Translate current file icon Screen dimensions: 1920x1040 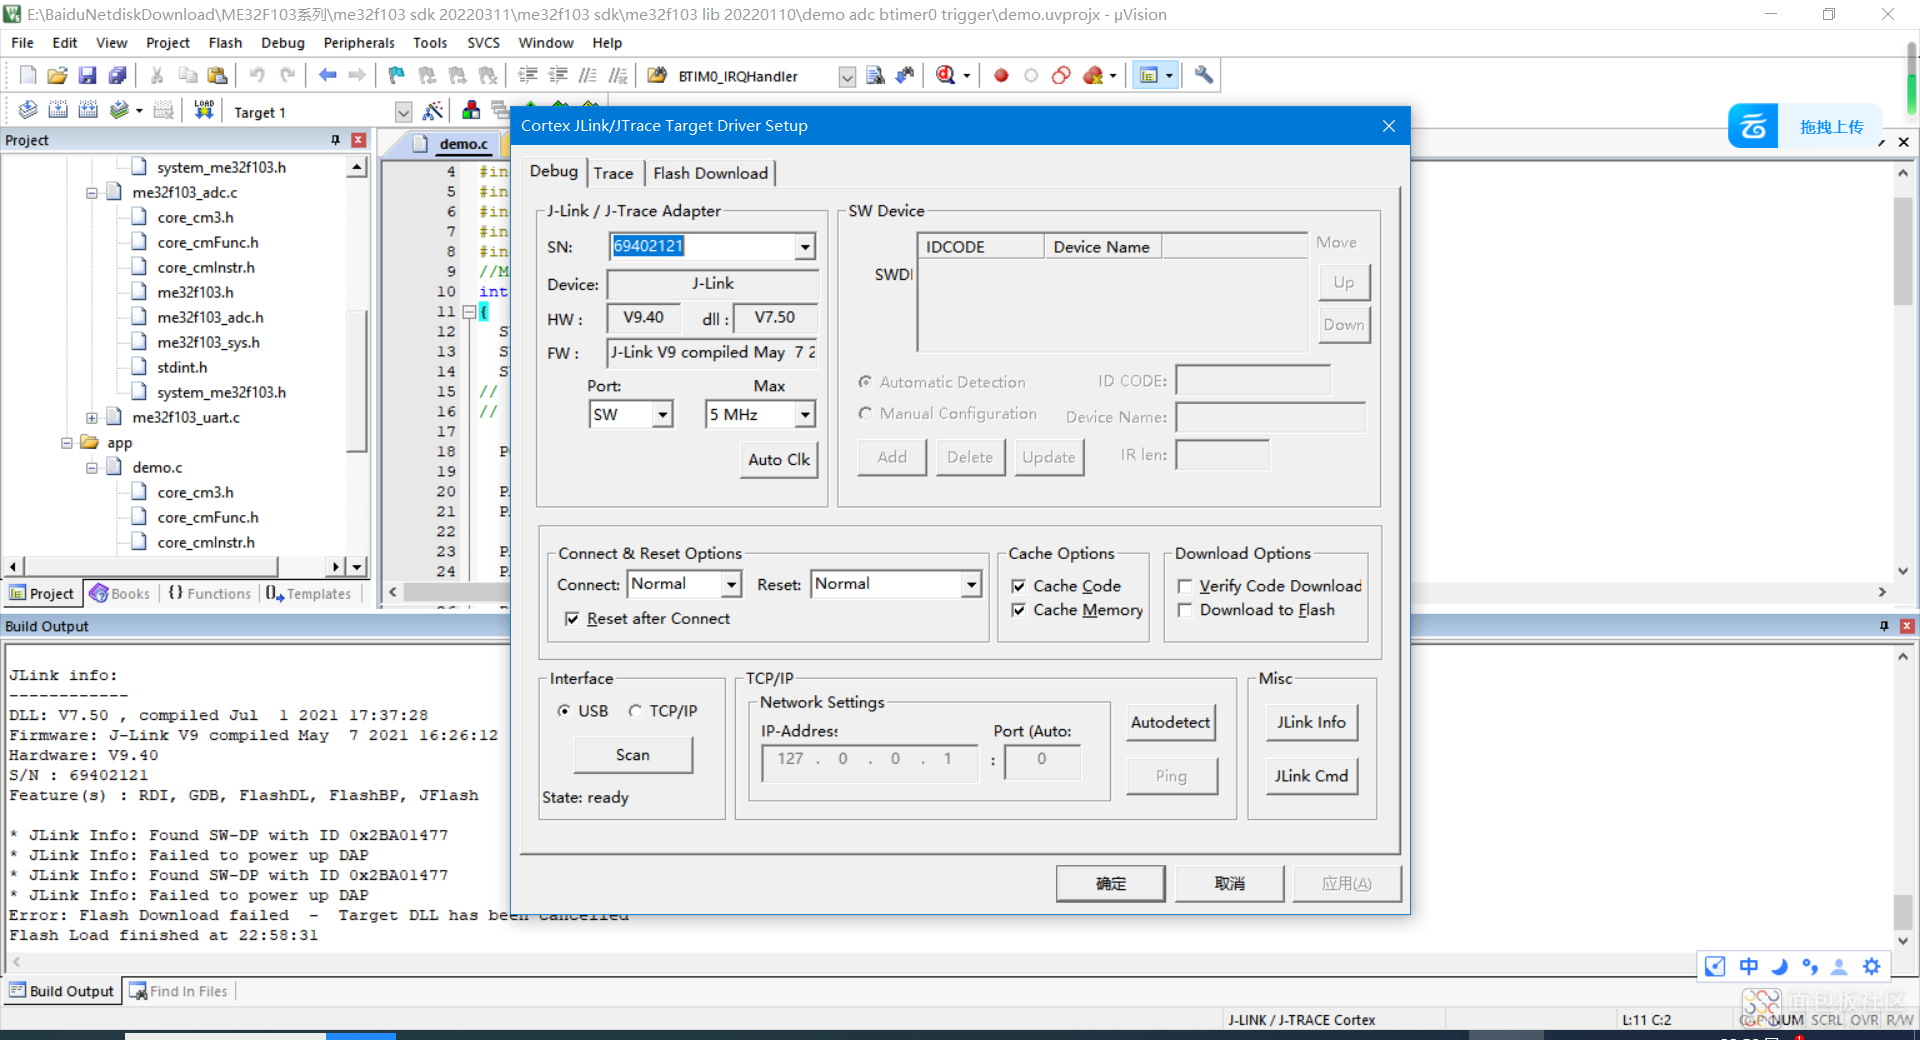(x=28, y=110)
